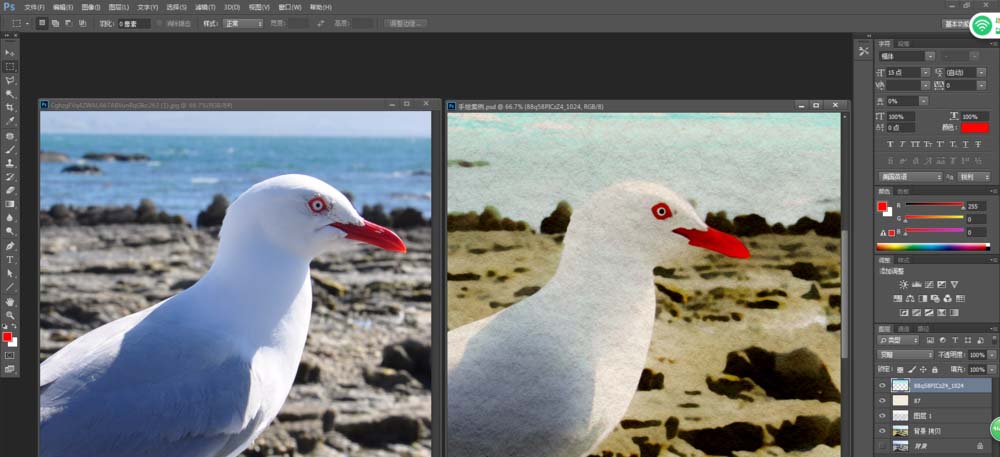Open the 窗口(W) menu
Viewport: 1000px width, 457px height.
pyautogui.click(x=290, y=7)
